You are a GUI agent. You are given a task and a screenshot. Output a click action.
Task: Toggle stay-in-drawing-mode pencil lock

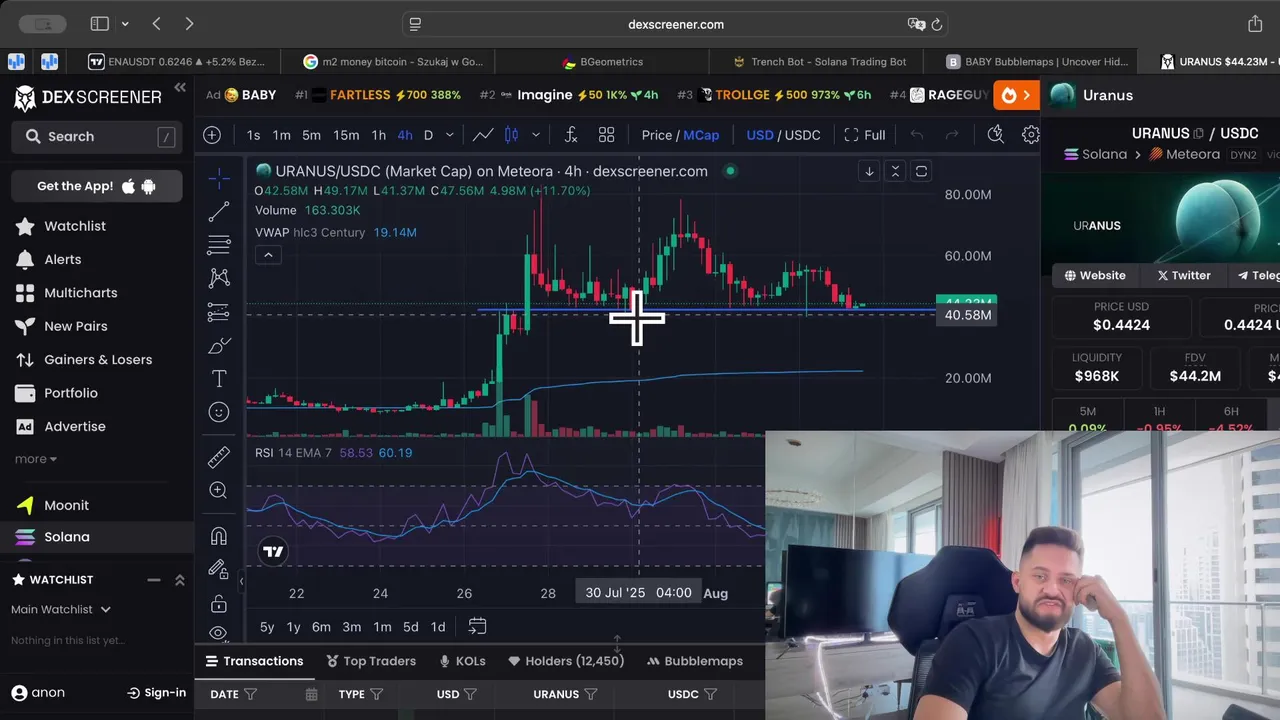pyautogui.click(x=218, y=569)
